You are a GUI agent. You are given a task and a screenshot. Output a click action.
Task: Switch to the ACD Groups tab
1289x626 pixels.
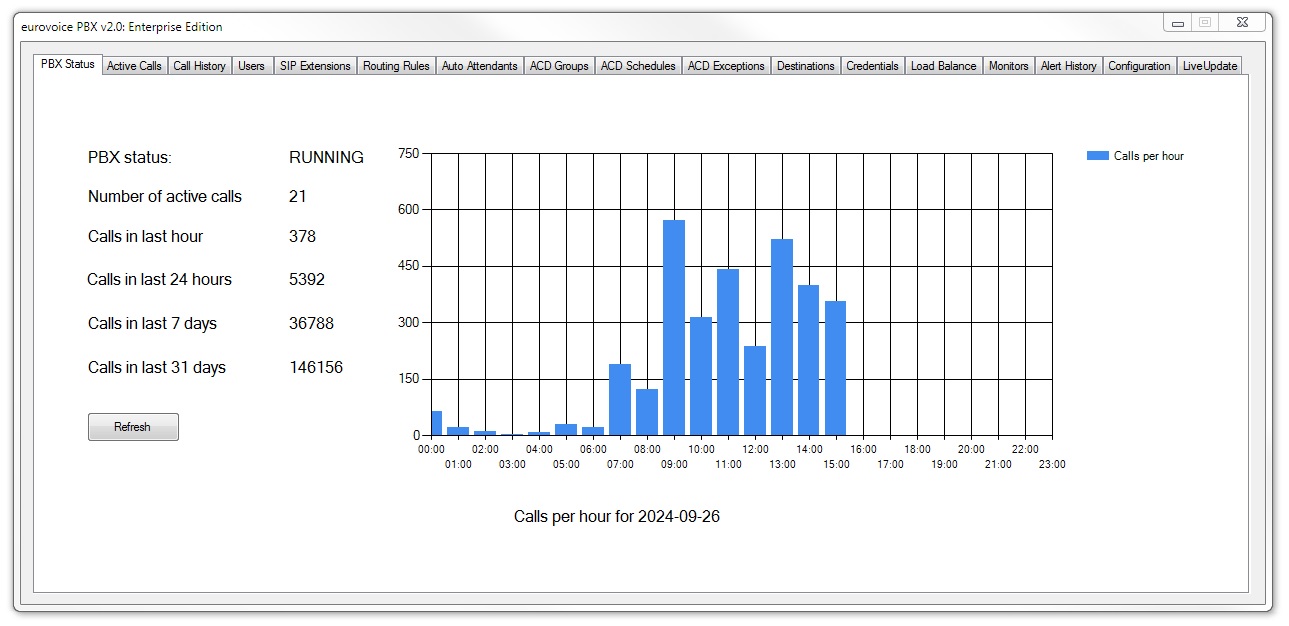[559, 66]
